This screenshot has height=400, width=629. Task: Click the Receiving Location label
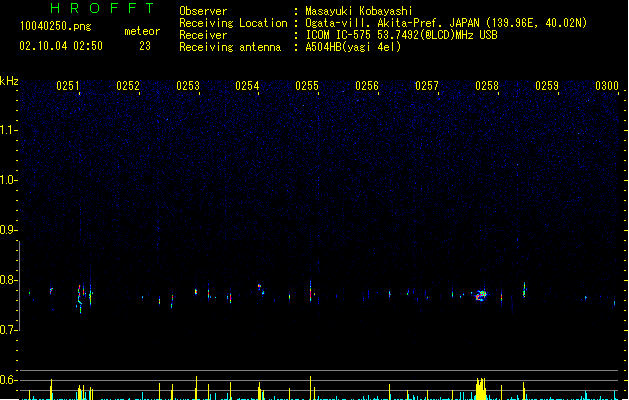(233, 23)
